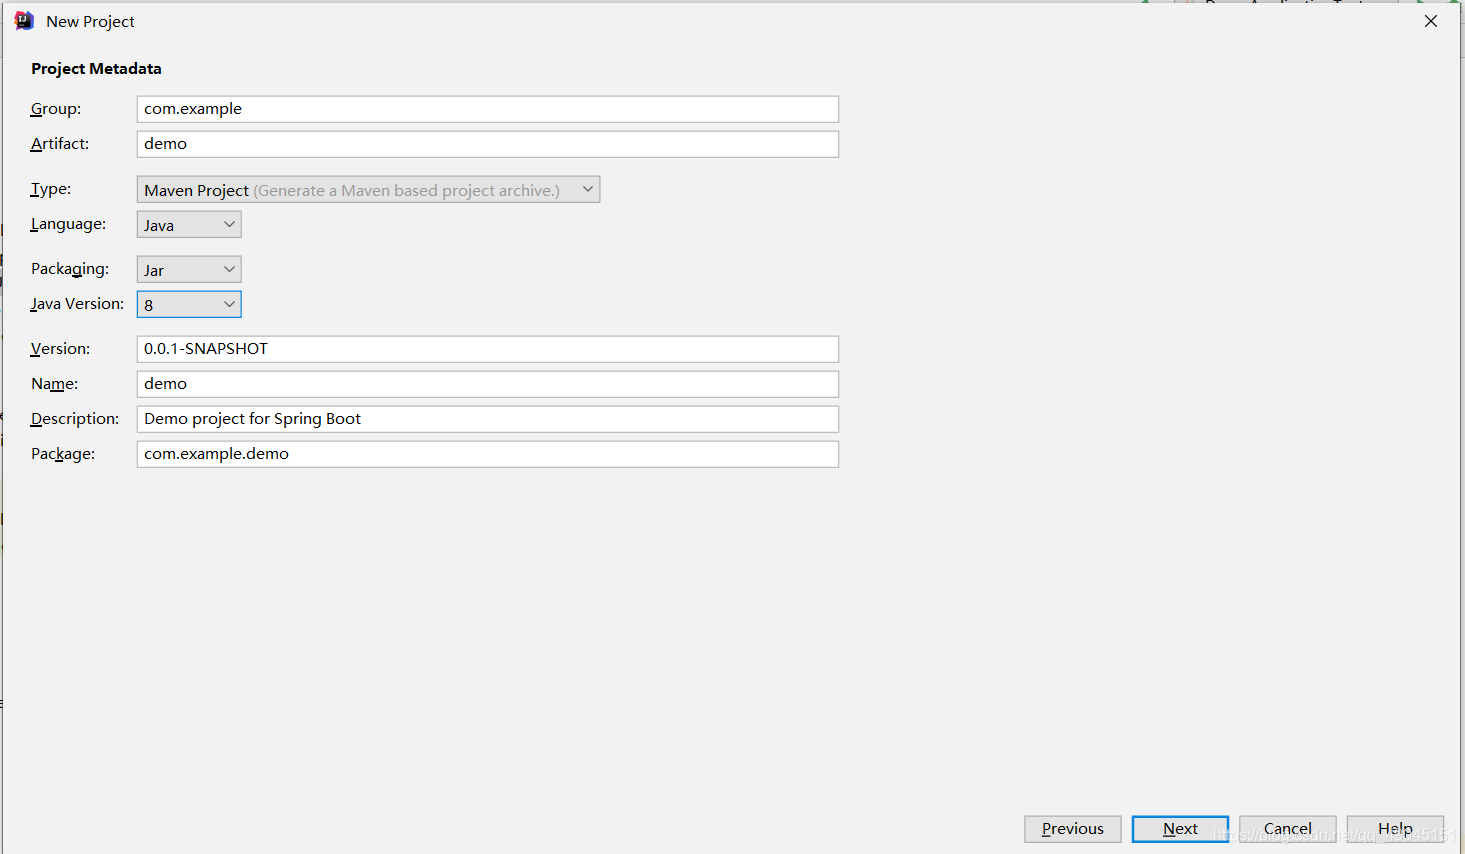This screenshot has width=1465, height=854.
Task: Expand the Language dropdown set to Java
Action: (x=189, y=225)
